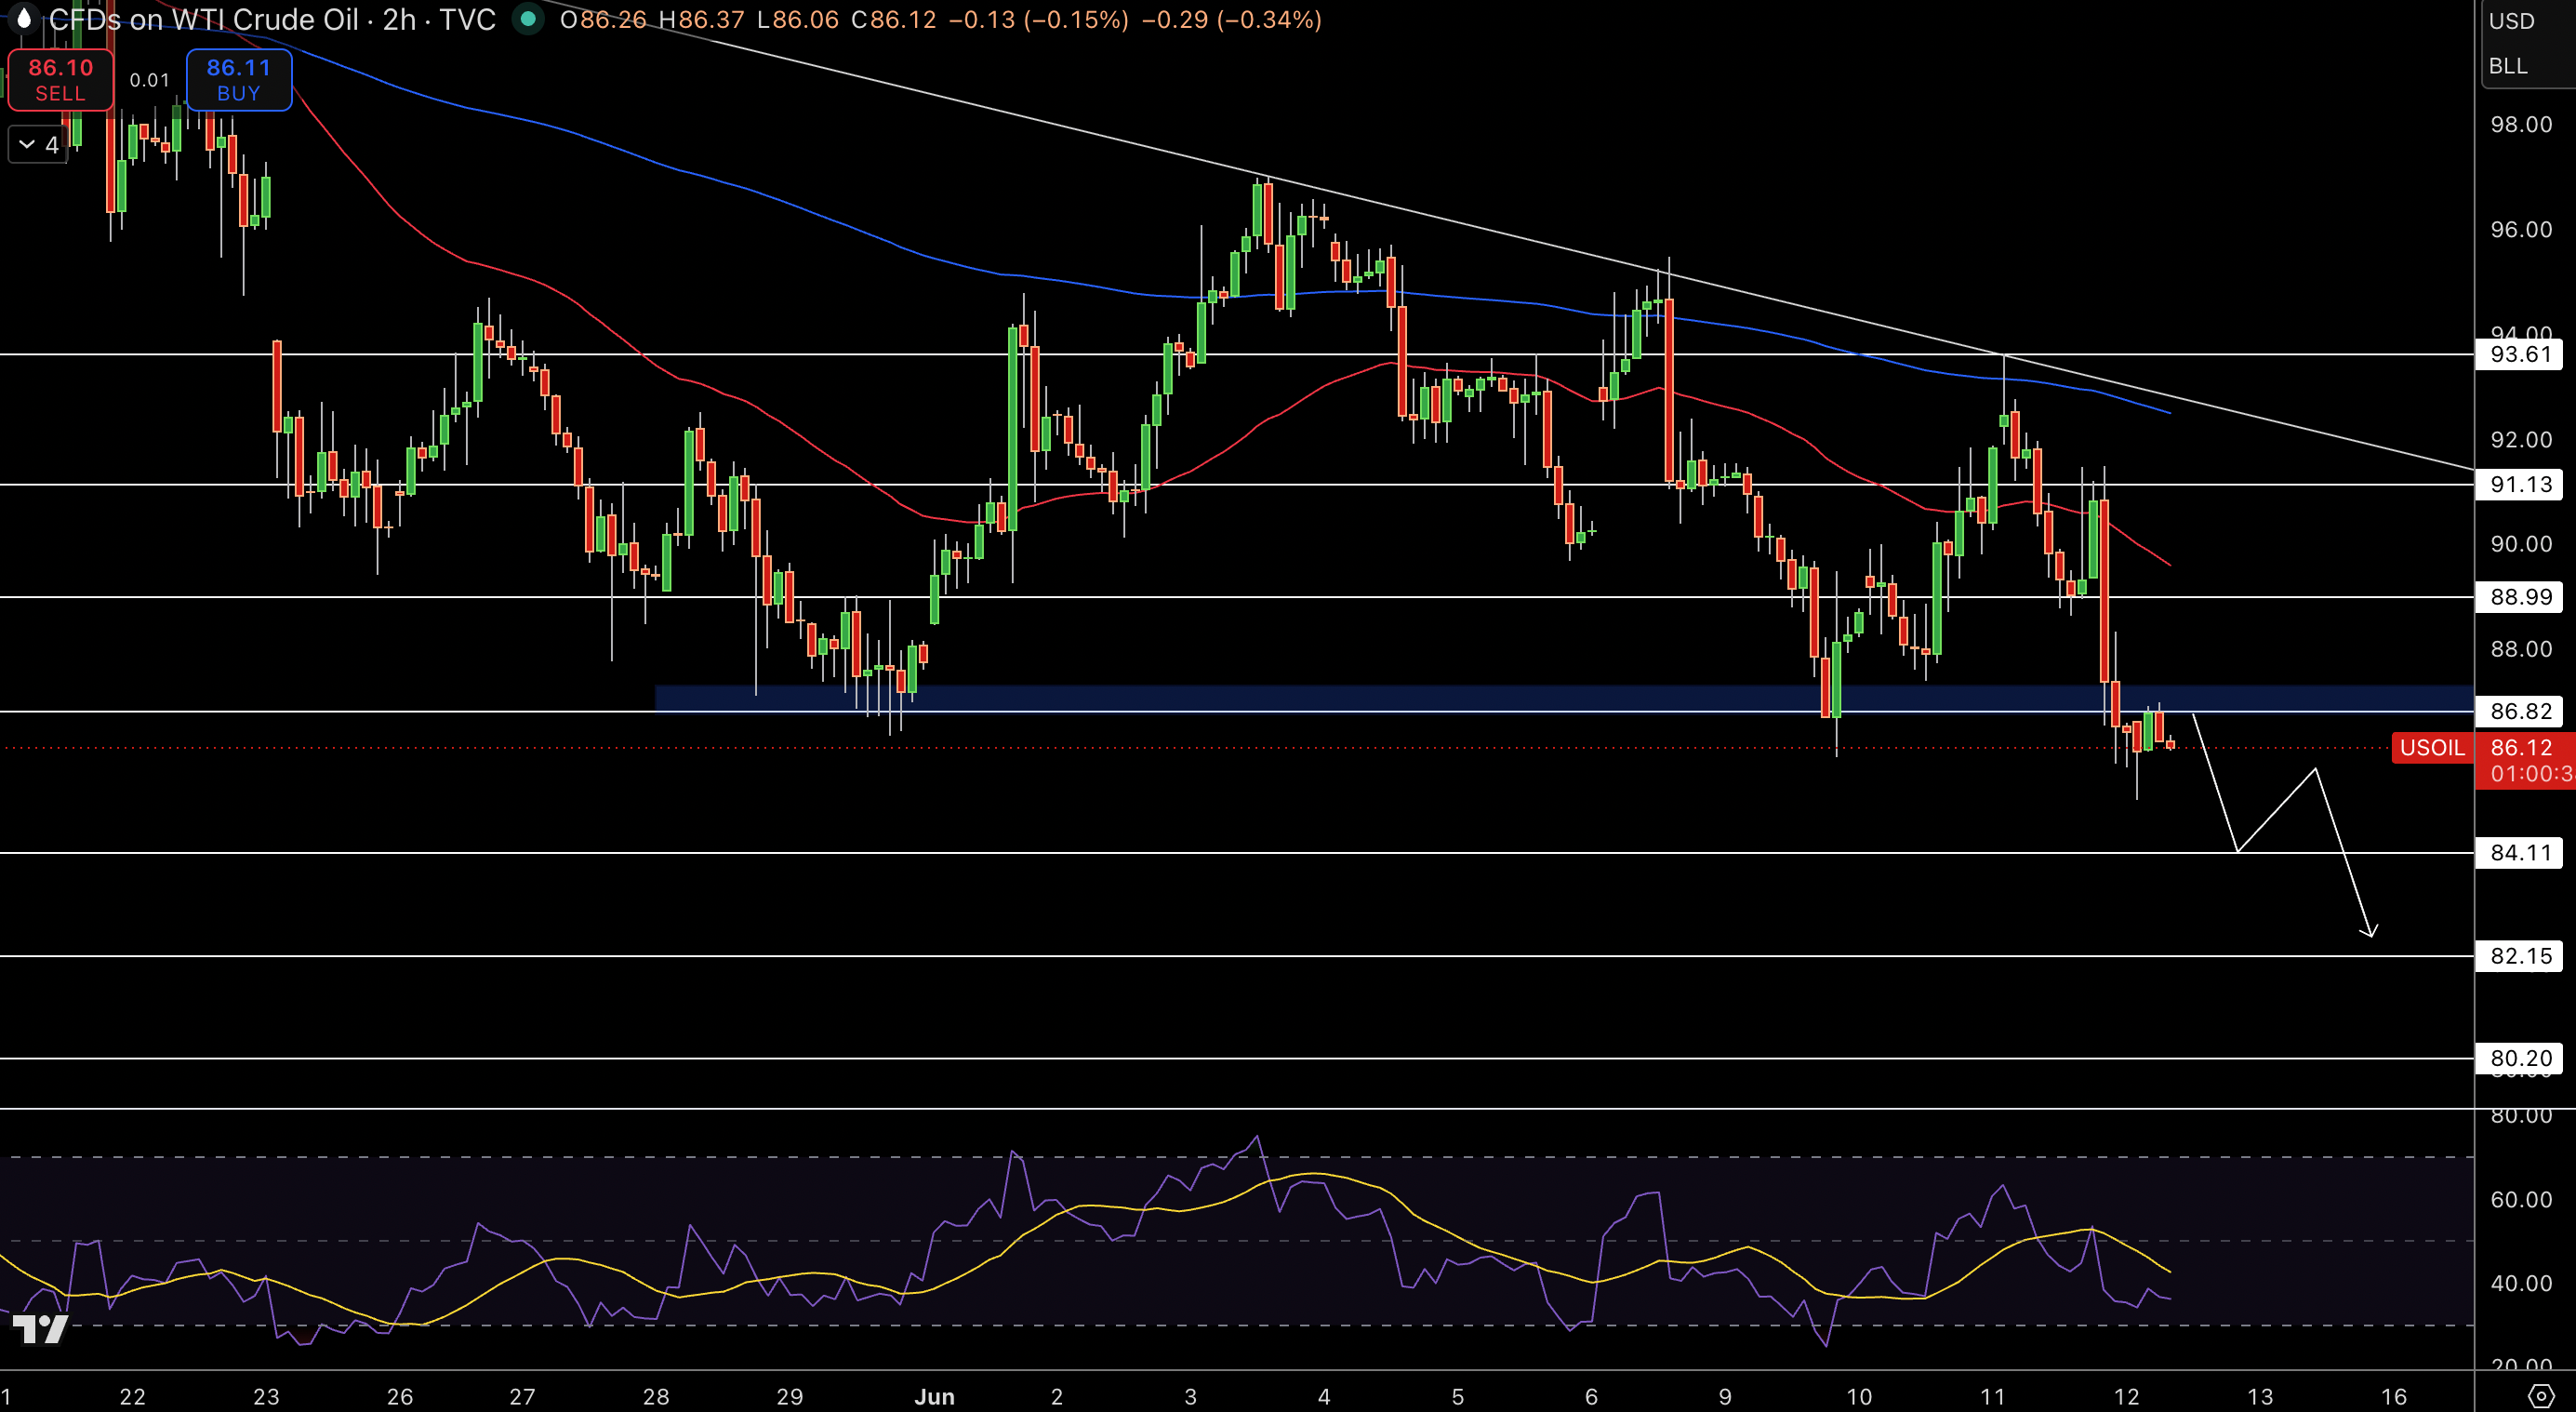Click the 0.01 spread value

pos(150,80)
